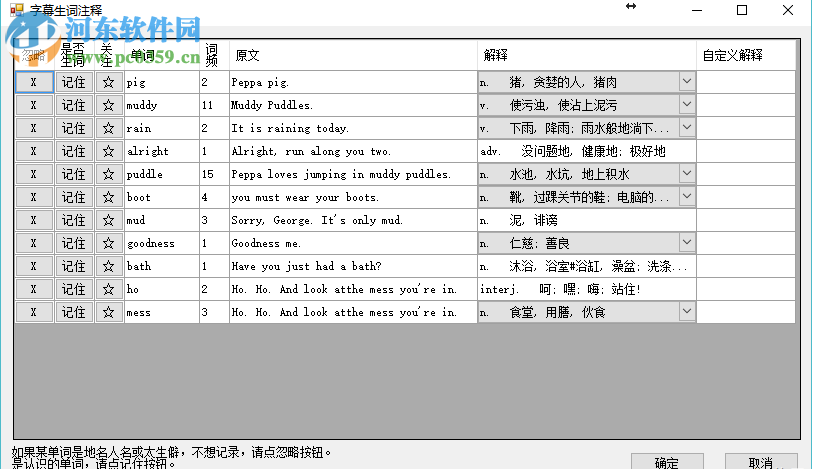The image size is (815, 469).
Task: Ignore the word muddy with X
Action: point(34,105)
